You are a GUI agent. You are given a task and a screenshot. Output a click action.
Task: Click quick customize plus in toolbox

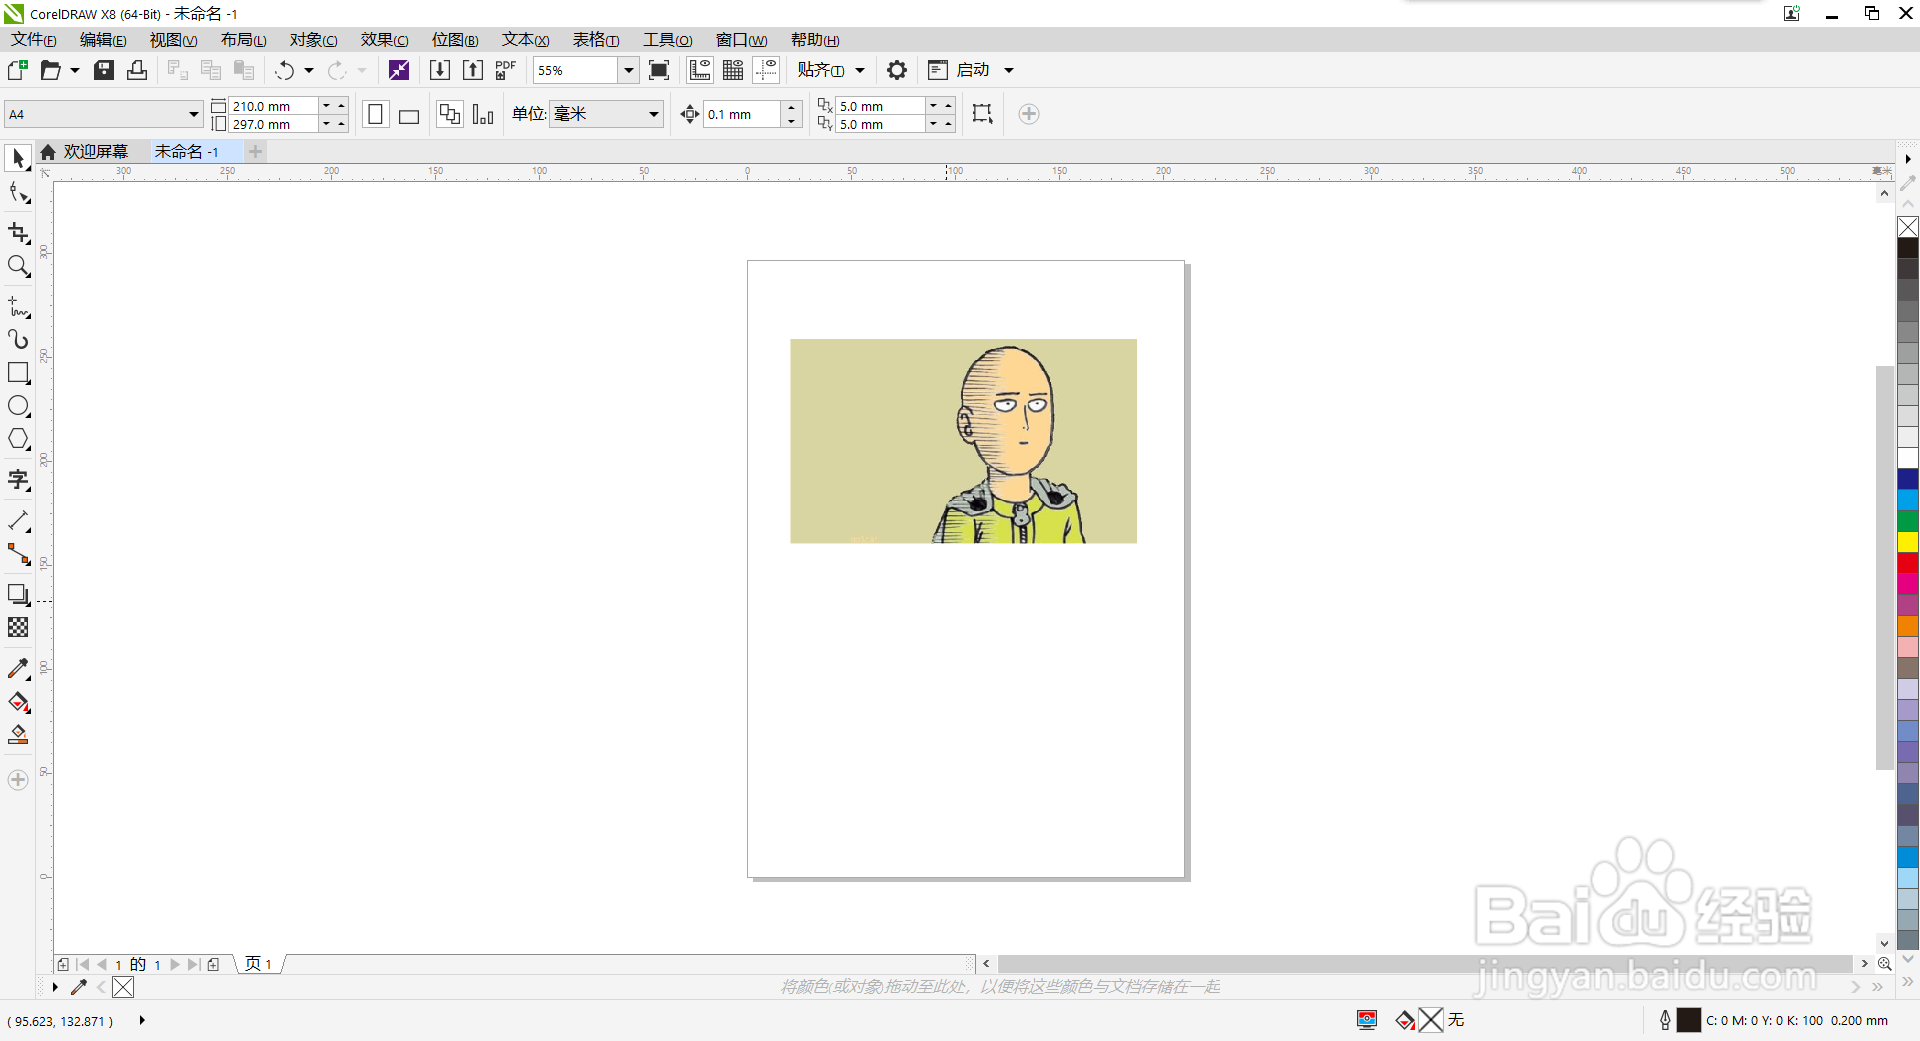pos(18,780)
